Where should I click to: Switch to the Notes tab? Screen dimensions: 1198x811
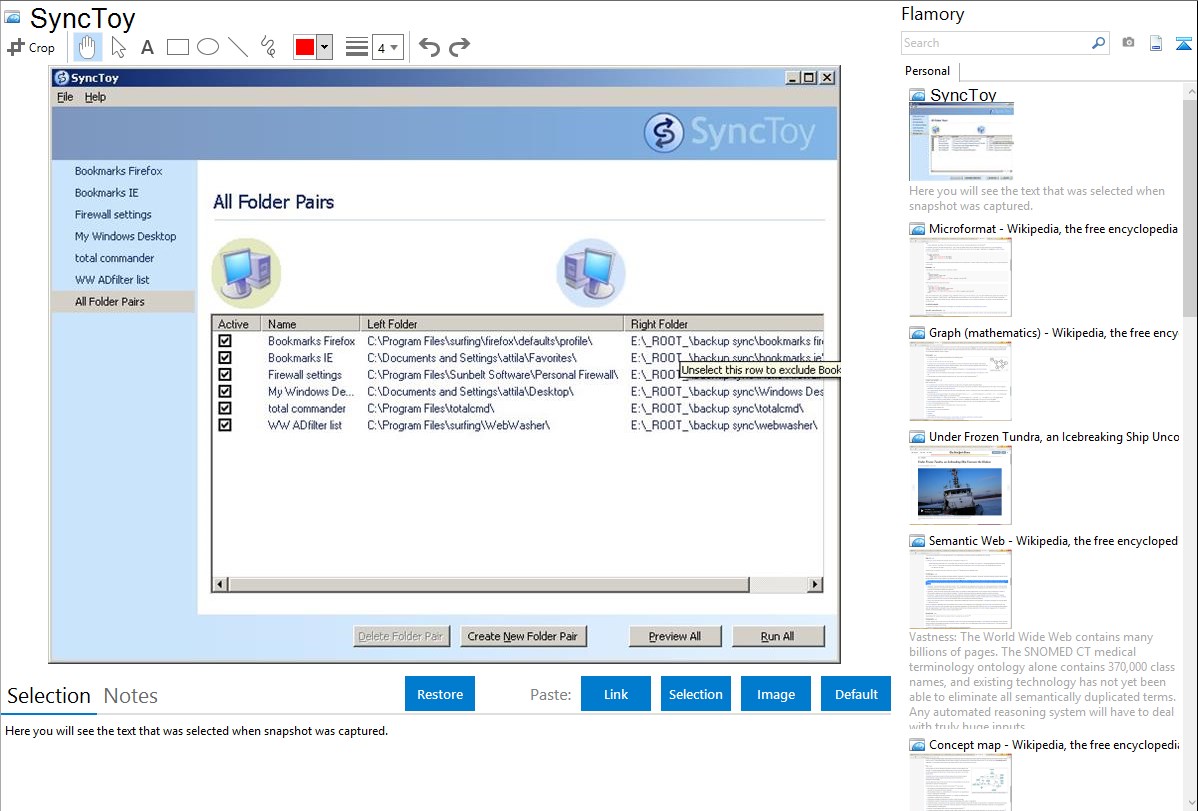[131, 696]
